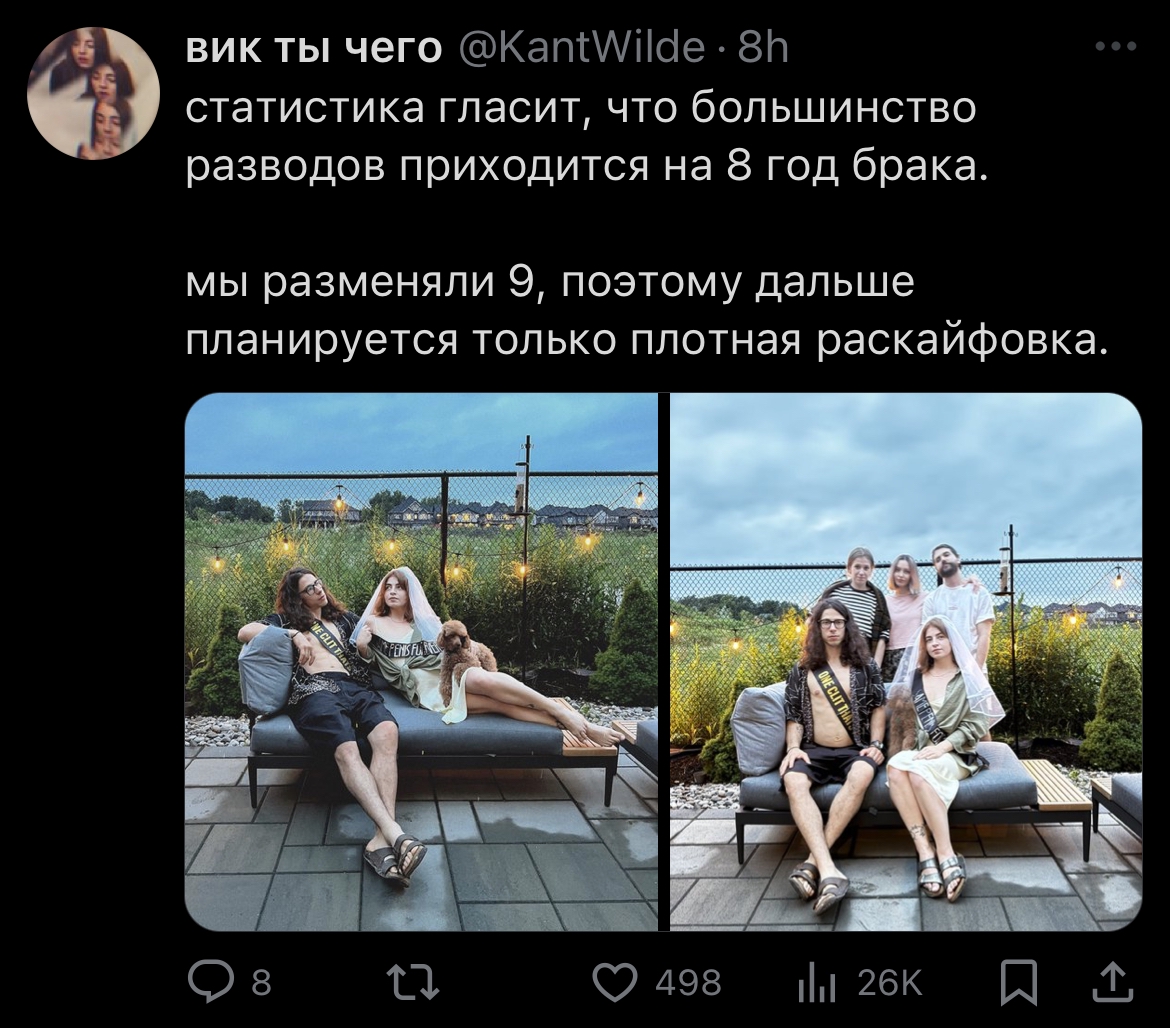Retweet this post using the arrows icon

[413, 982]
